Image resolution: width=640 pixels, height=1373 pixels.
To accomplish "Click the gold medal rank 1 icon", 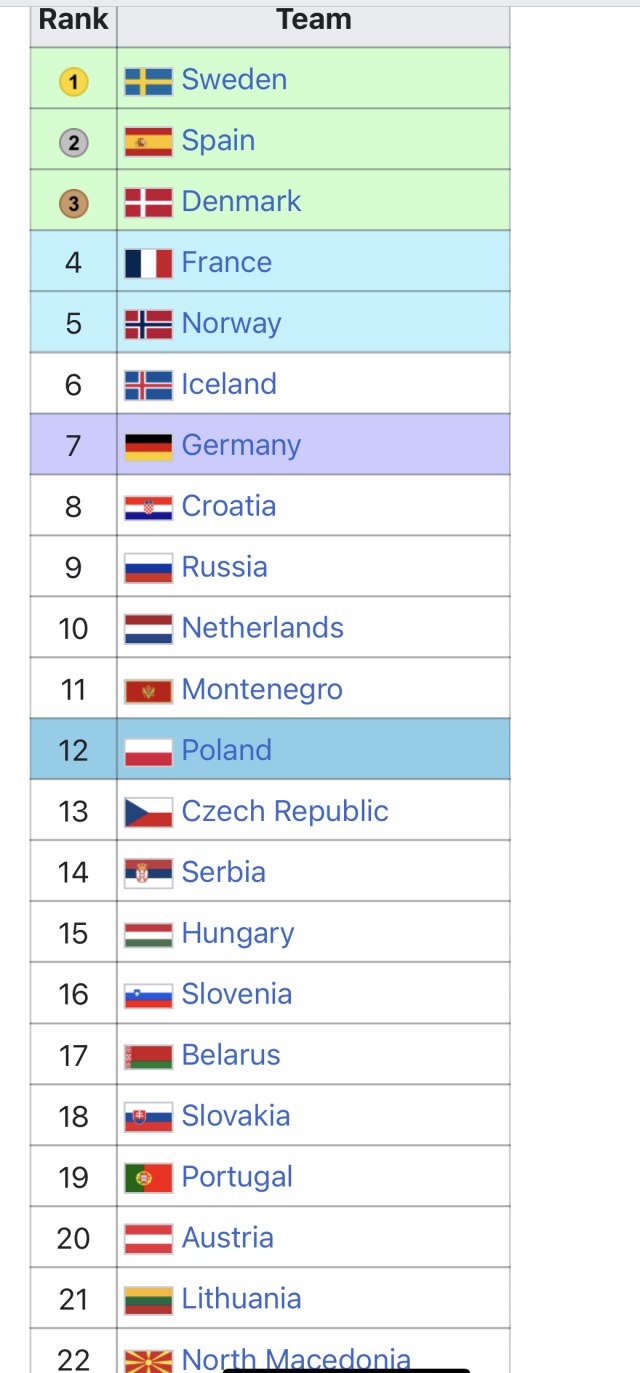I will point(73,82).
